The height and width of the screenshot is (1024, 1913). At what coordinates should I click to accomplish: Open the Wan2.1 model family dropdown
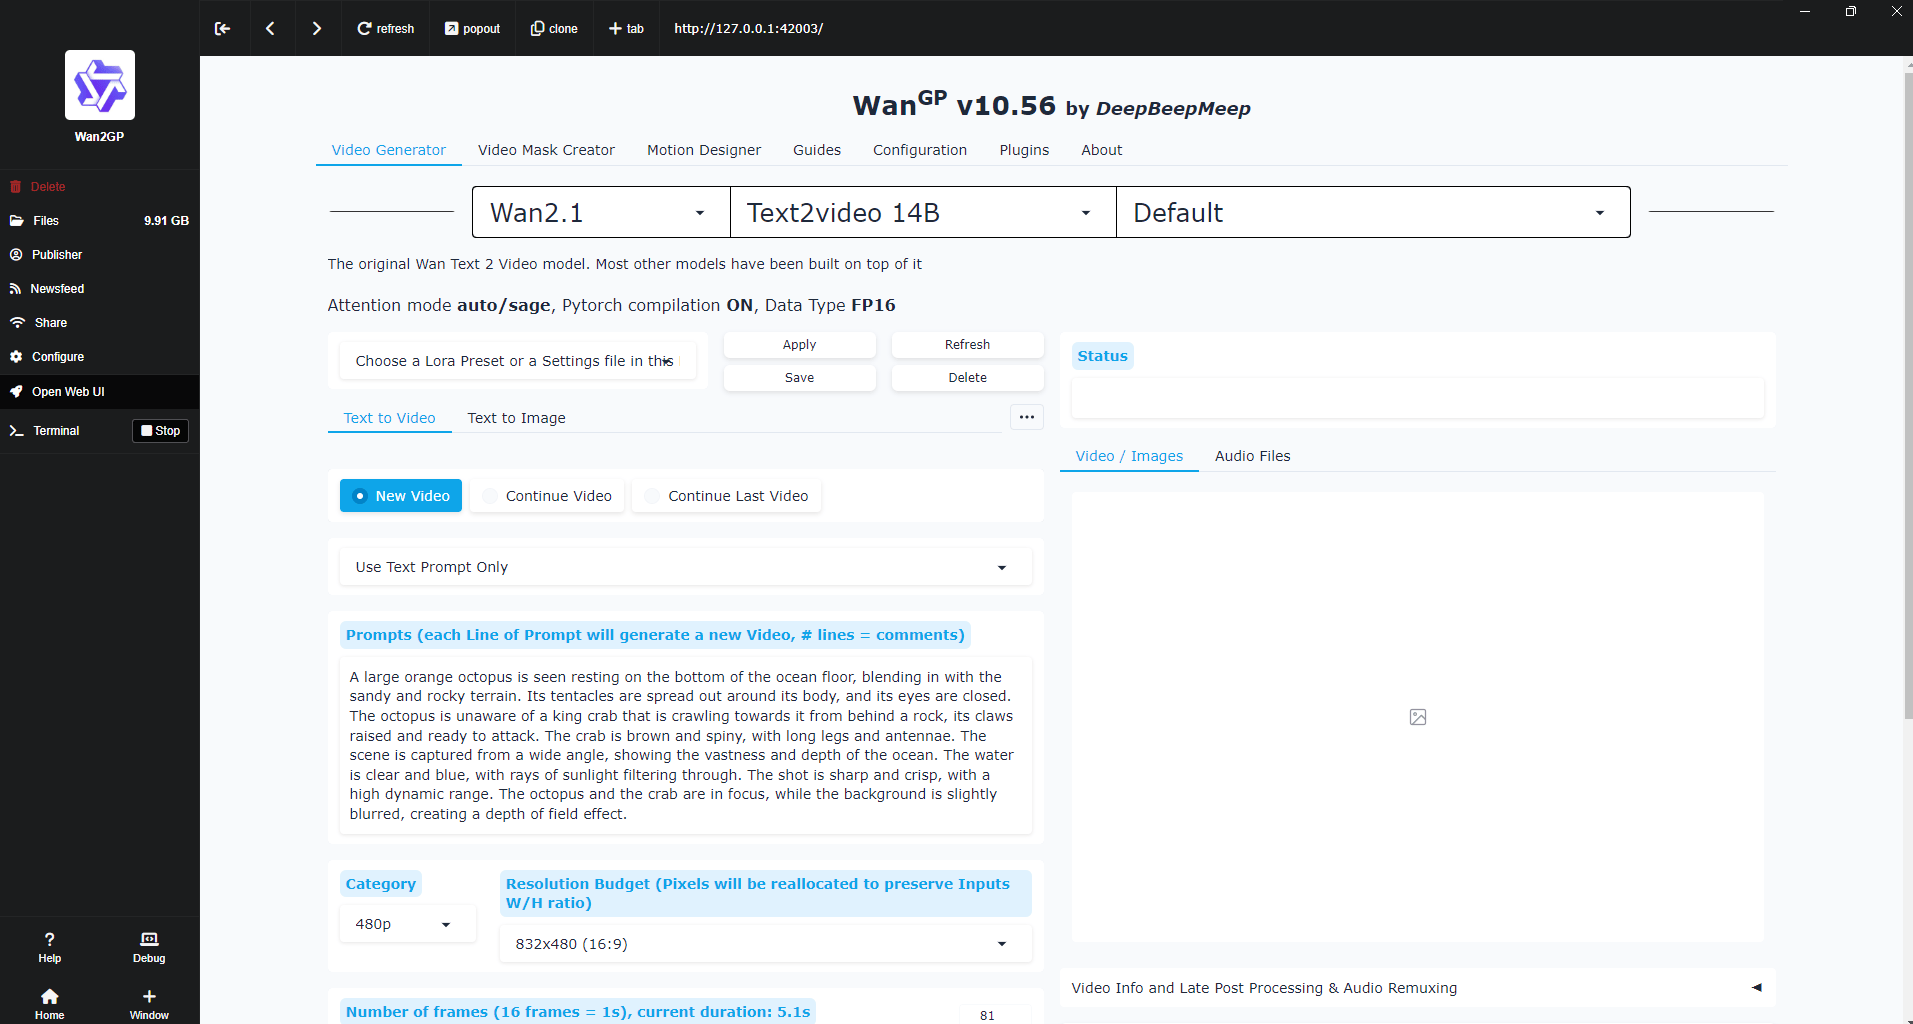pyautogui.click(x=601, y=212)
